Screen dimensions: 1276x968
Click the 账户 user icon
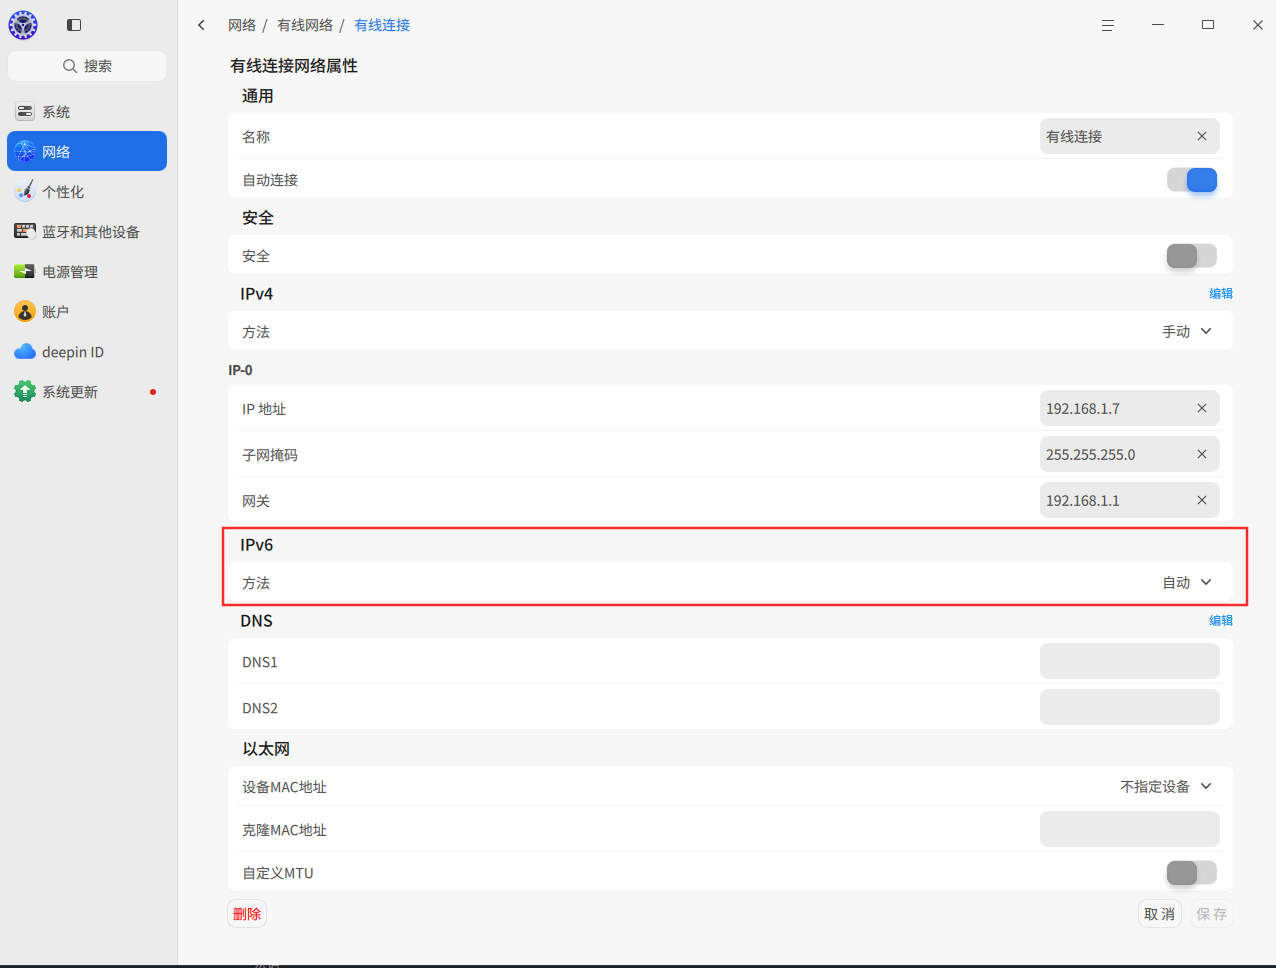[25, 312]
